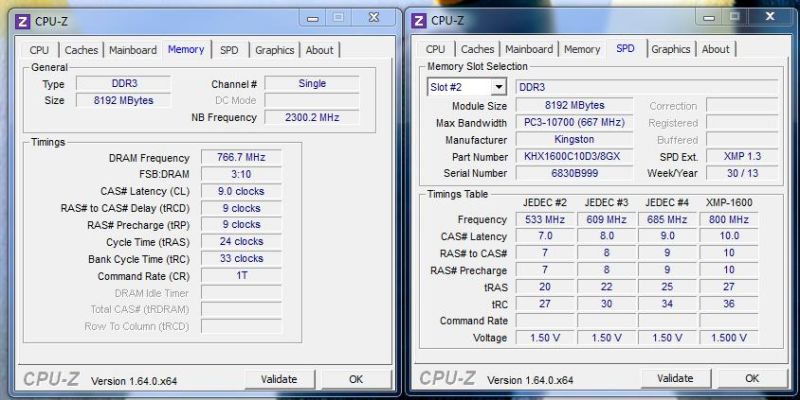The width and height of the screenshot is (800, 400).
Task: Open About tab in left window
Action: pos(319,50)
